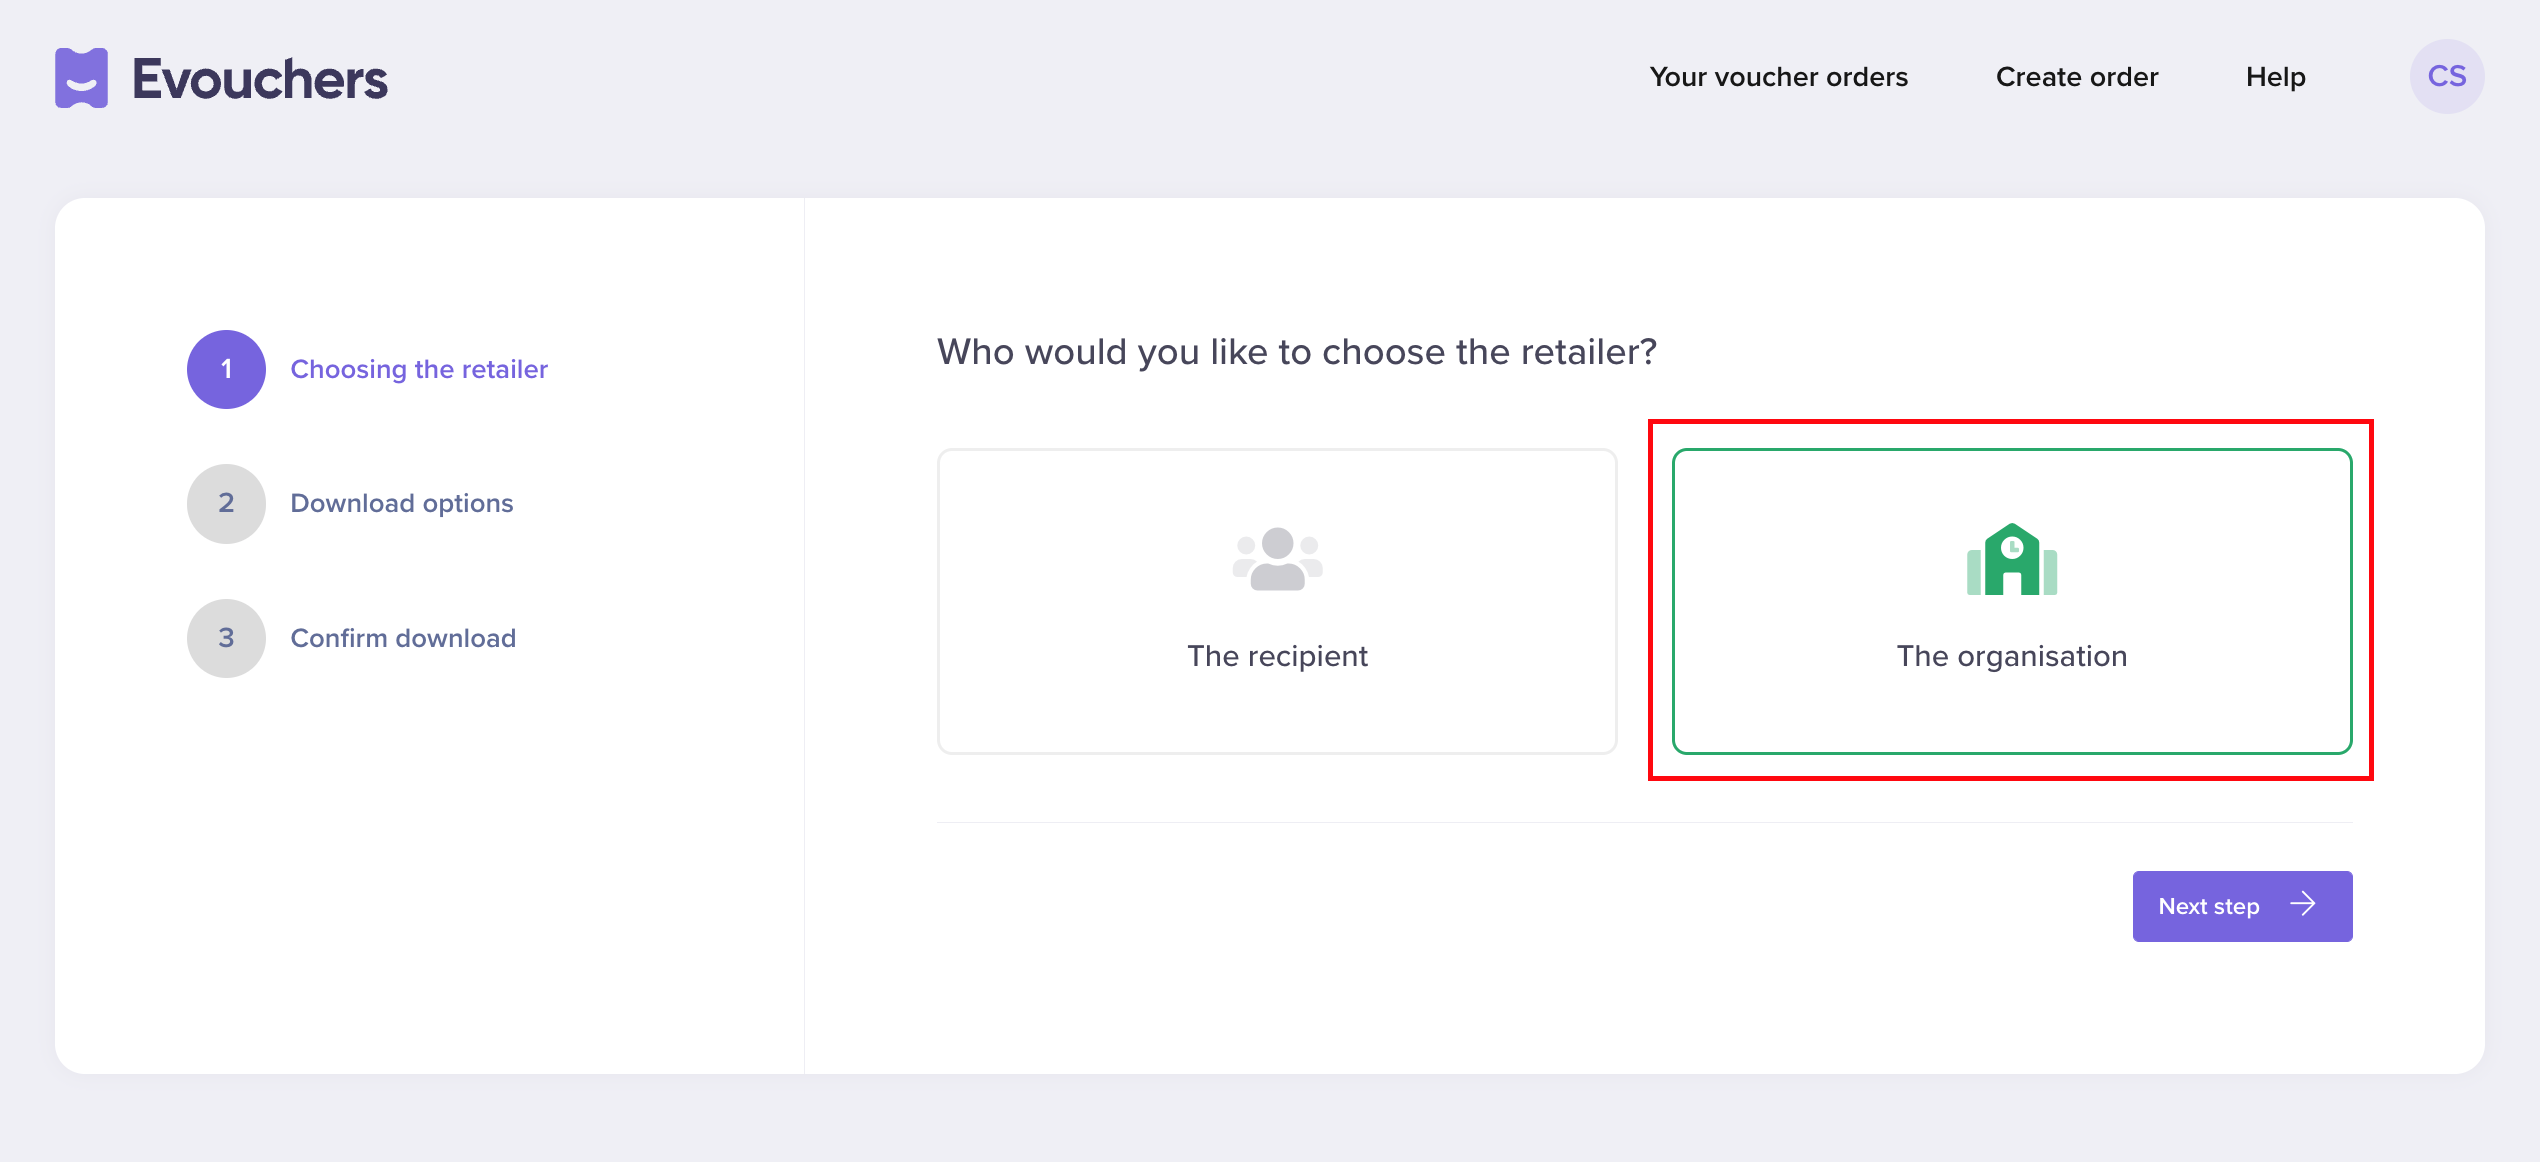Select step 1 circle indicator

coord(226,369)
